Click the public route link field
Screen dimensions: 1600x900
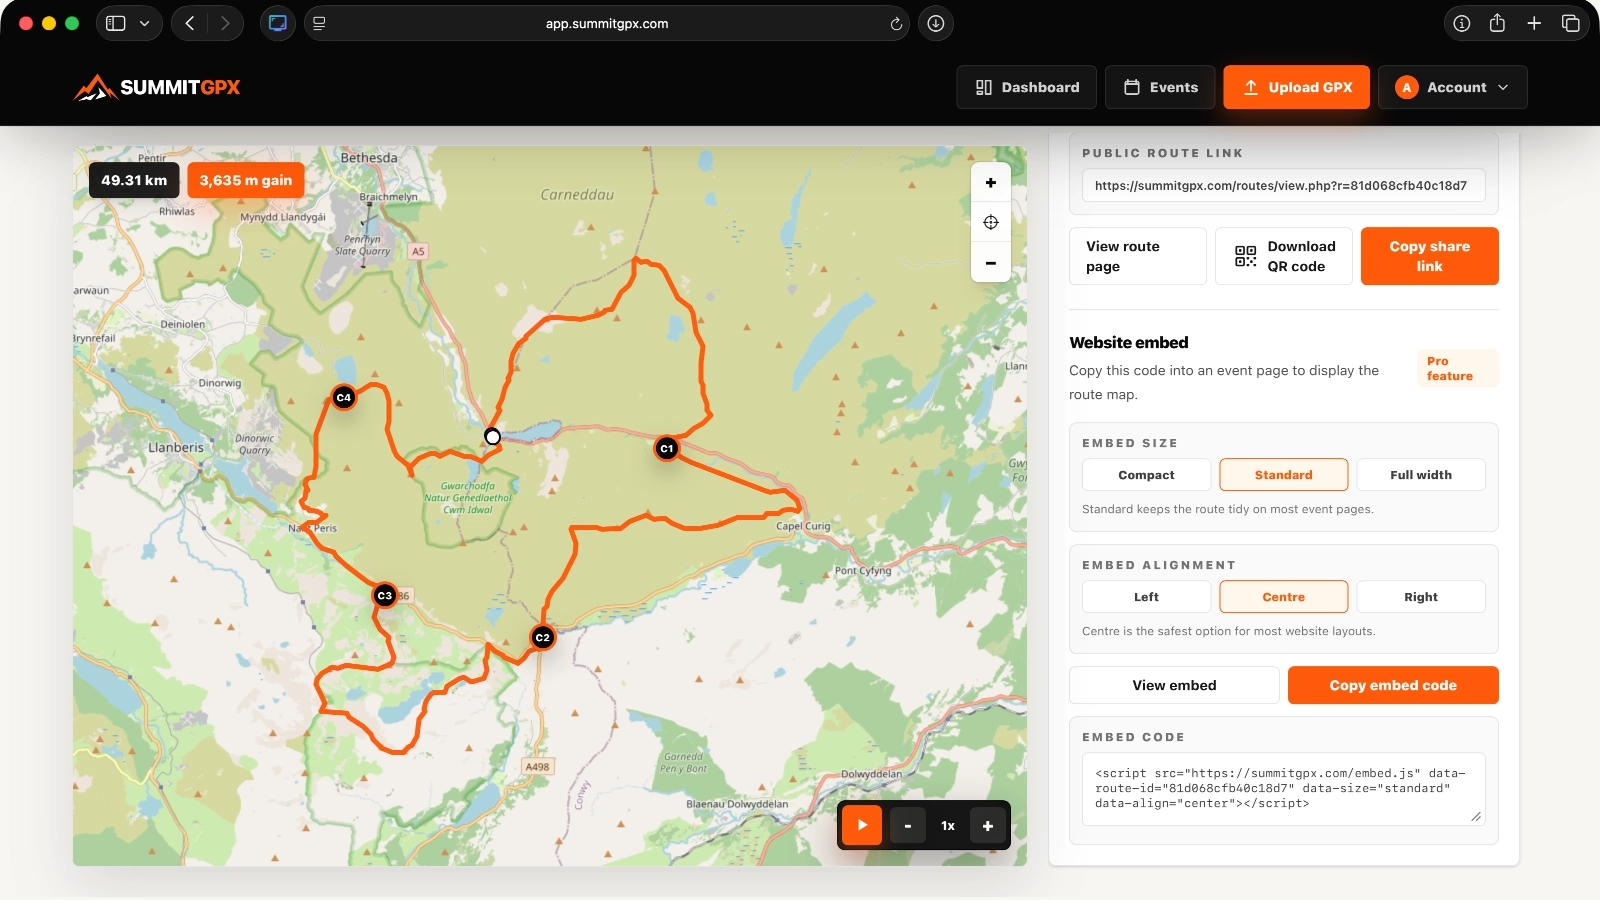[x=1283, y=186]
